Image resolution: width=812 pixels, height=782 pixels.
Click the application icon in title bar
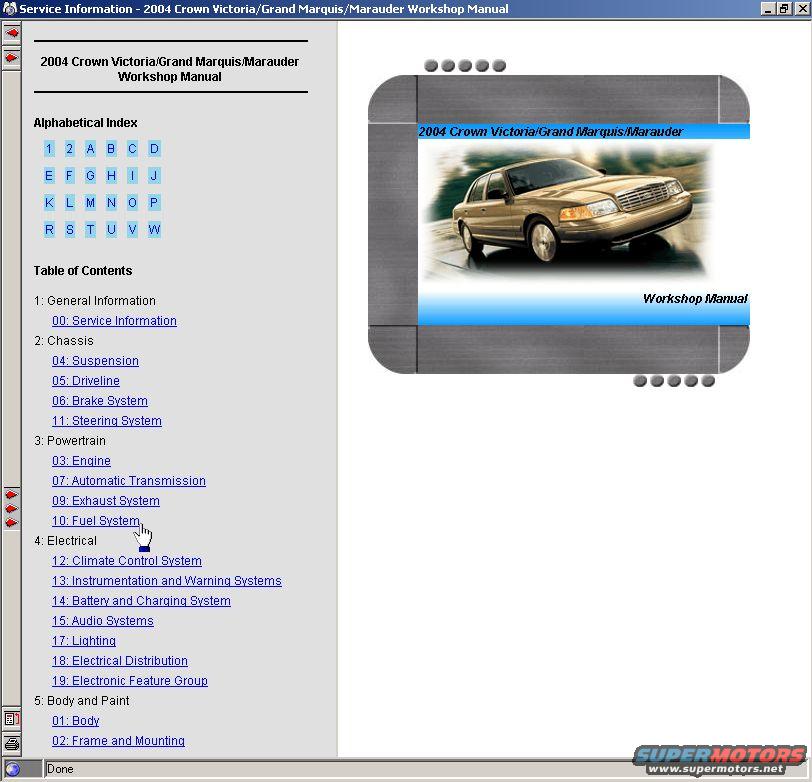coord(9,9)
